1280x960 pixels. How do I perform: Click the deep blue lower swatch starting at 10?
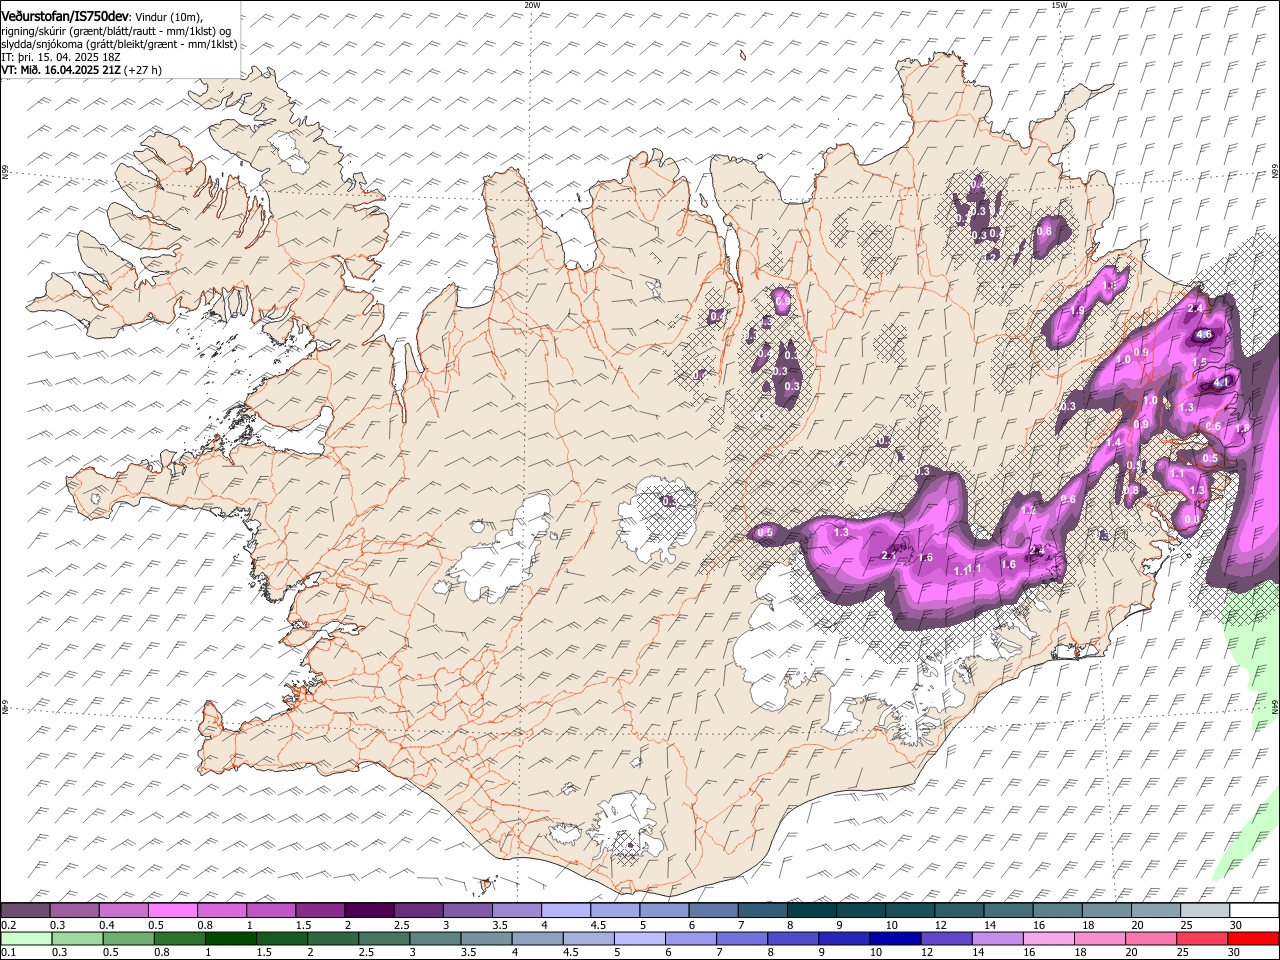[895, 938]
